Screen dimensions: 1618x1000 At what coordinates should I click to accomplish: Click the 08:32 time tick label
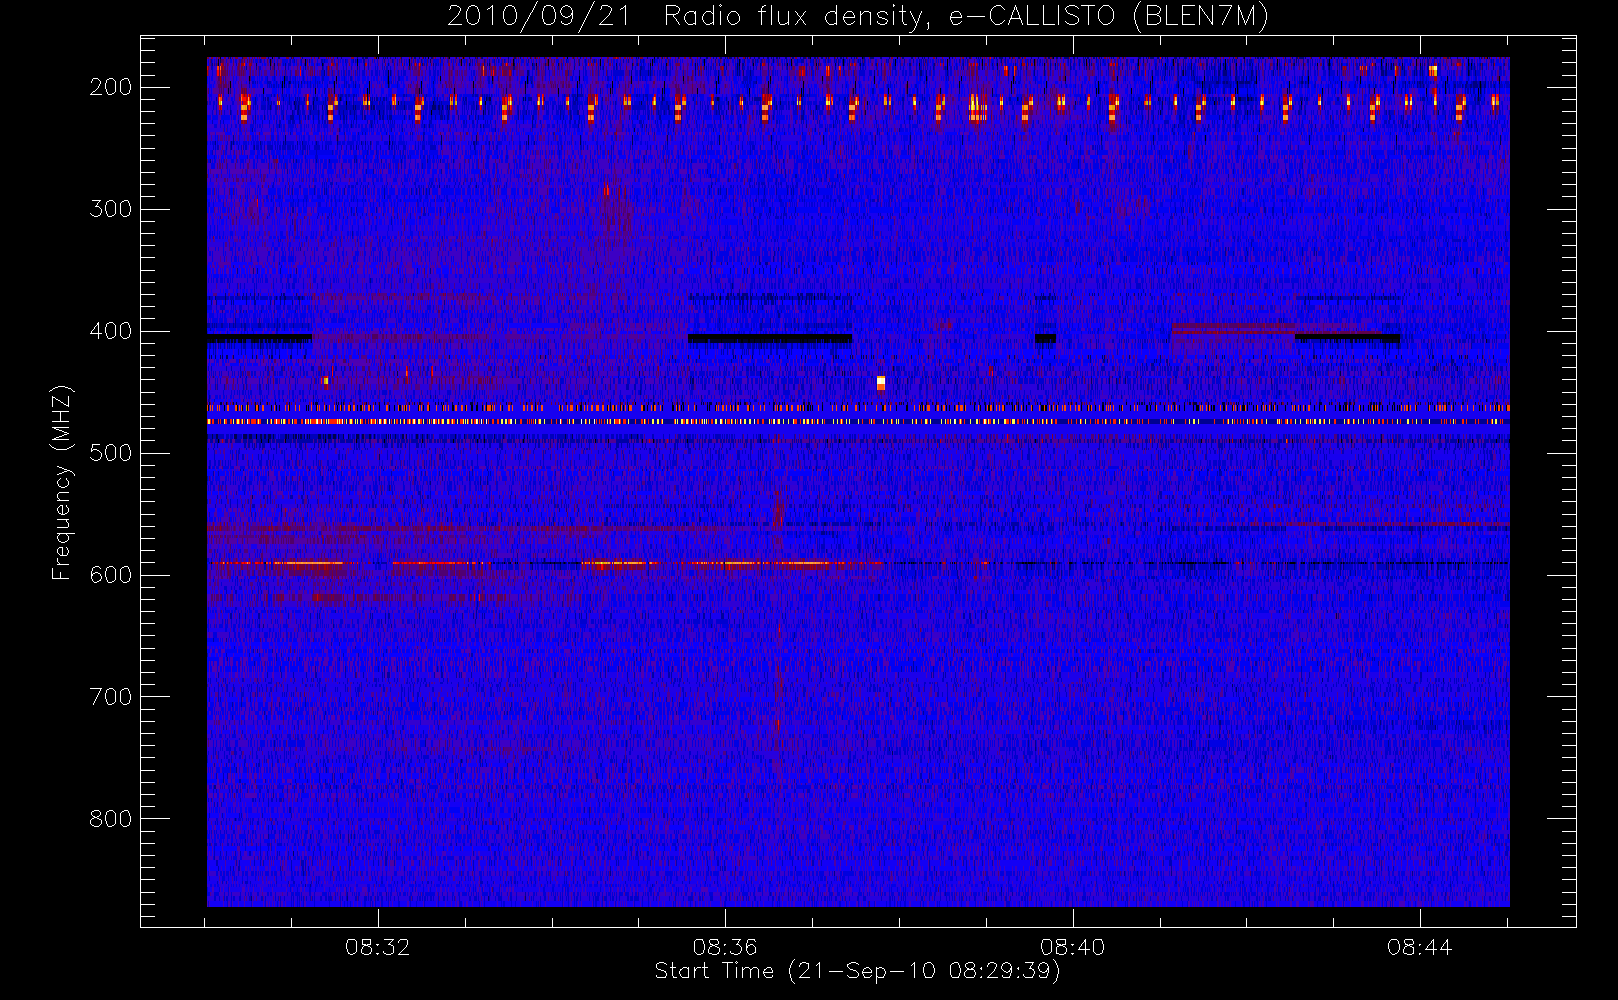[x=378, y=947]
